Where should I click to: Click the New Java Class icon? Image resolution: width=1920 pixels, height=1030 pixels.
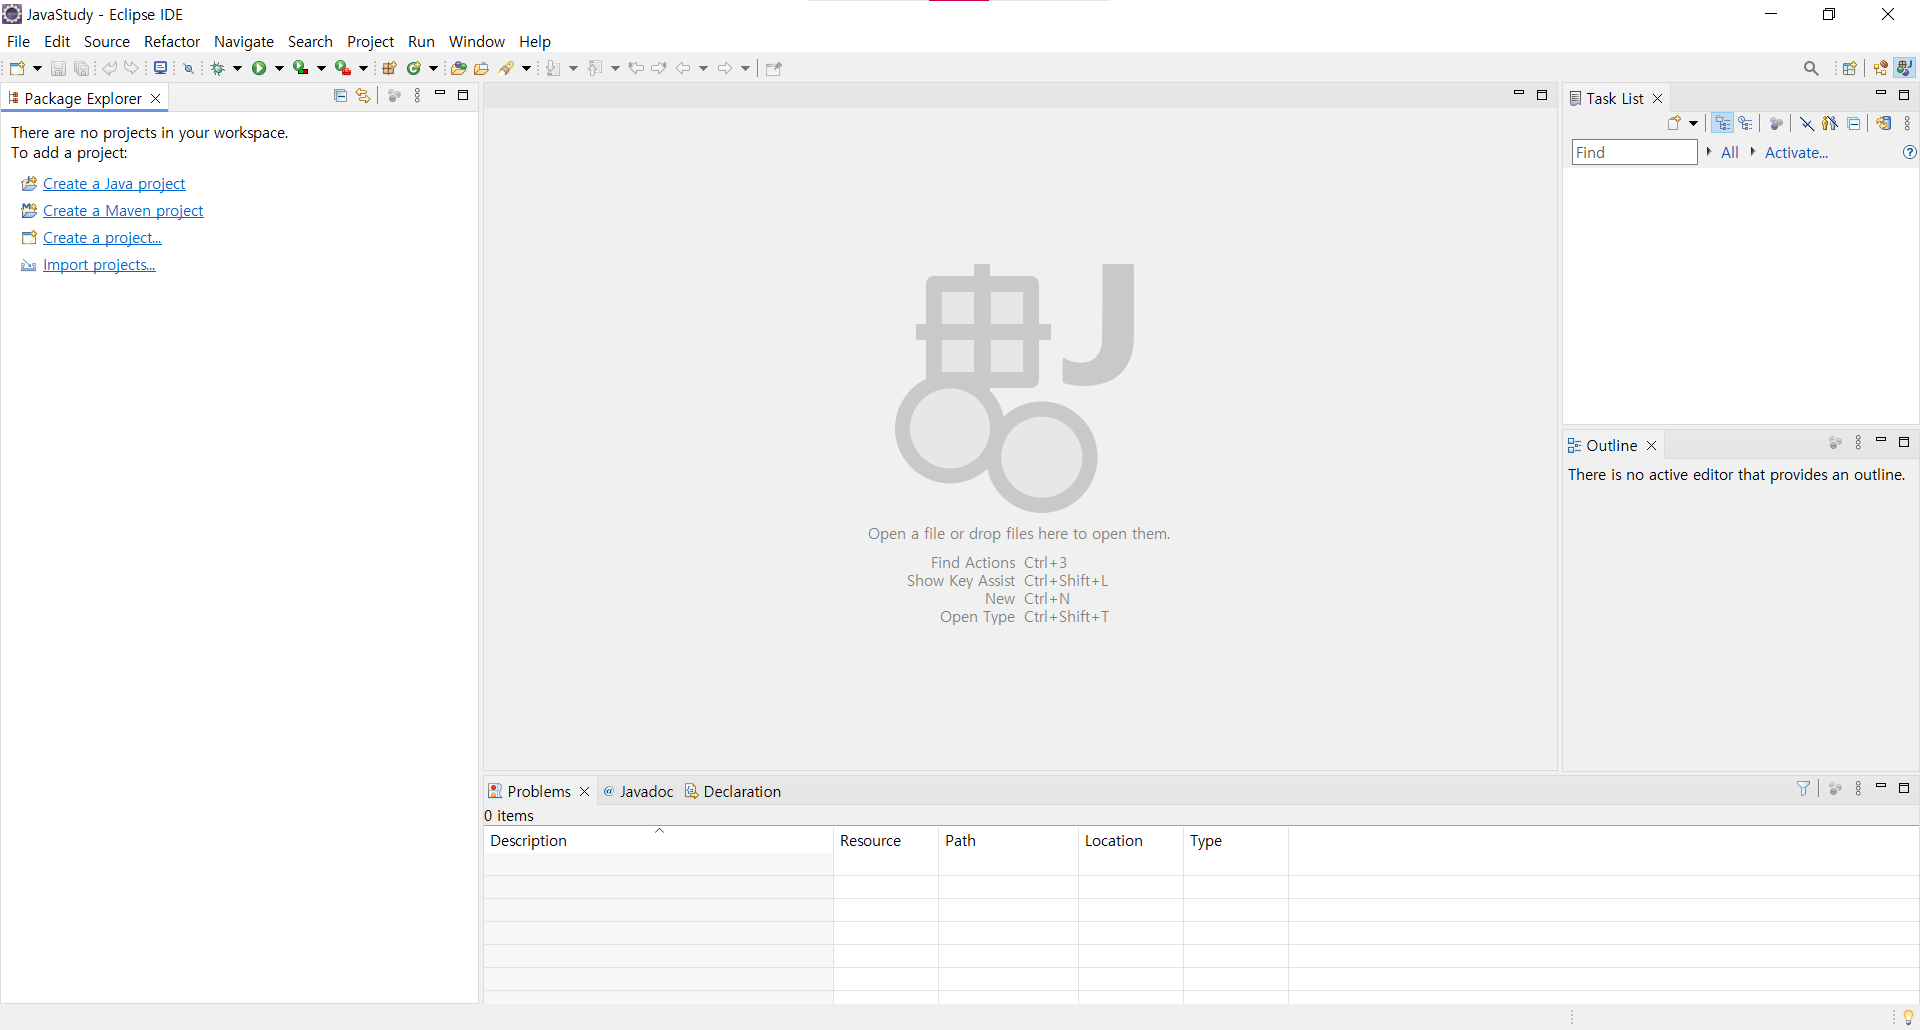413,68
